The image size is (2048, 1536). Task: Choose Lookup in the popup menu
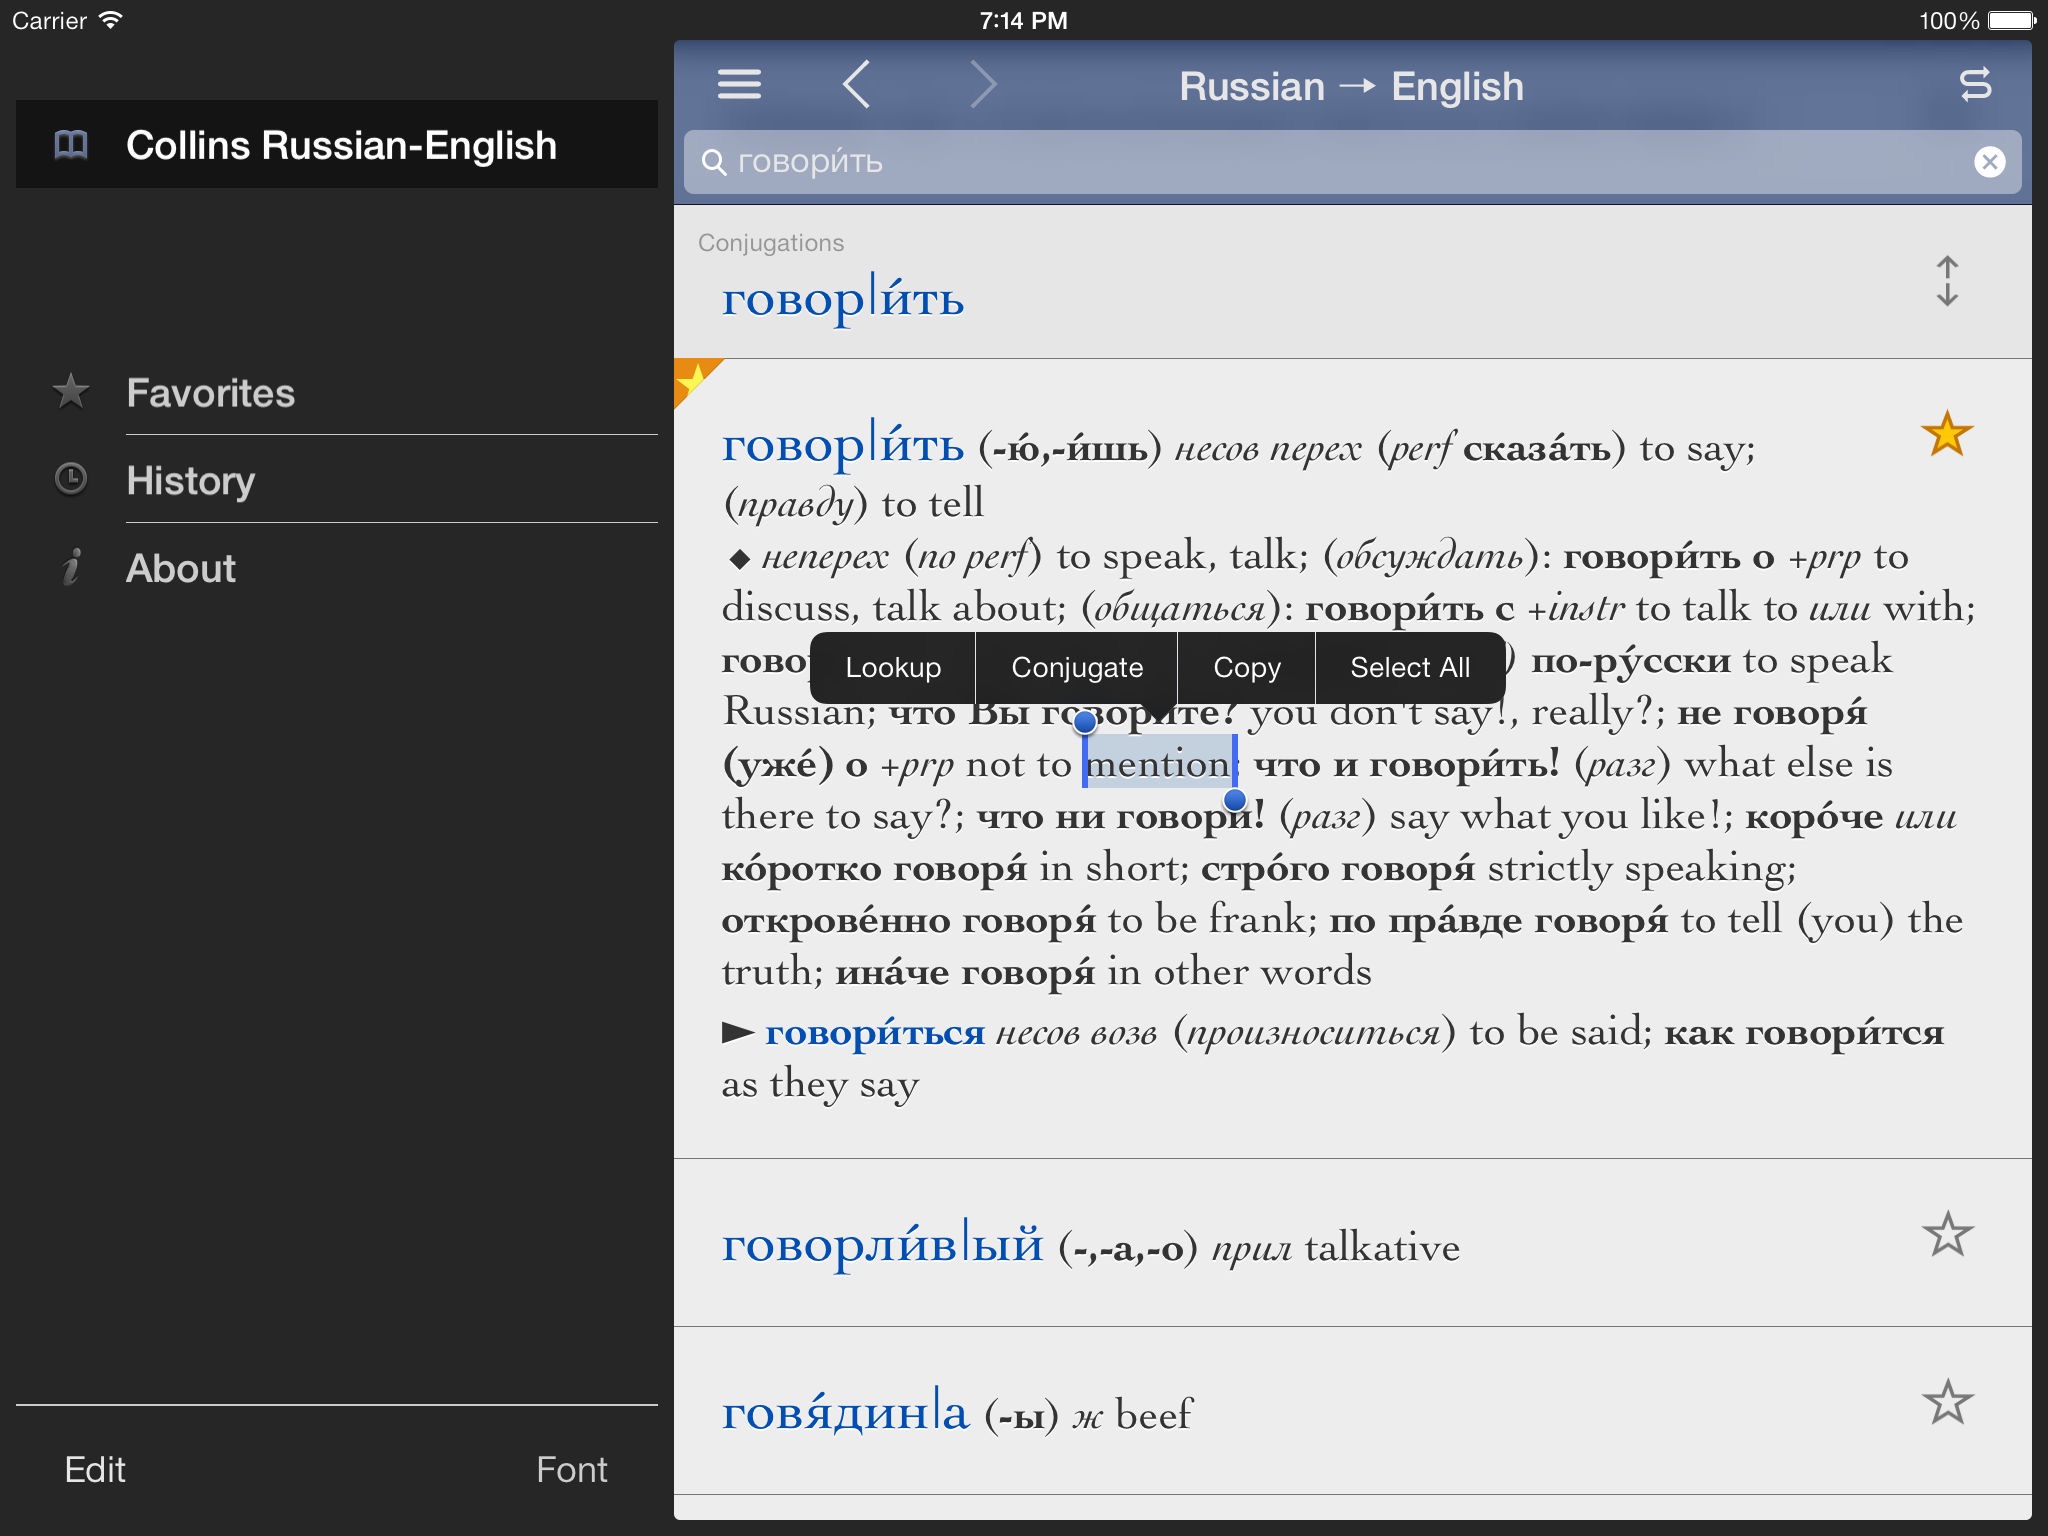point(893,668)
